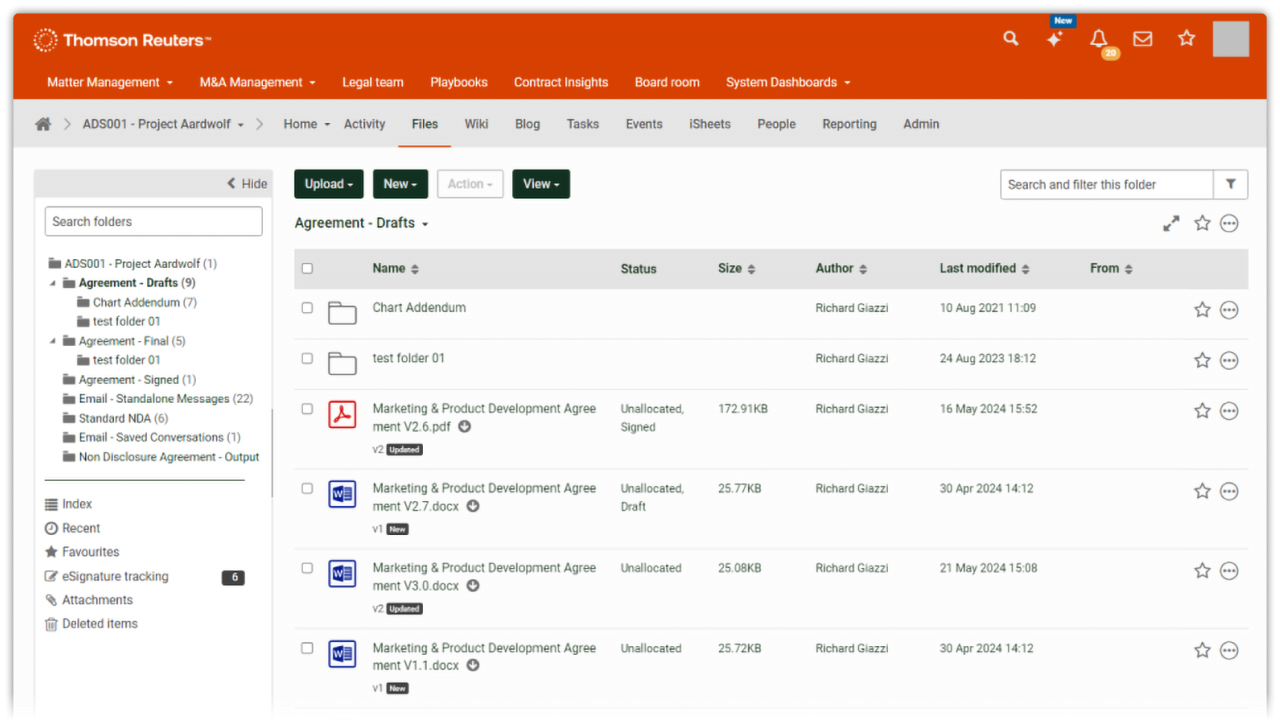Select all files with the header checkbox
The height and width of the screenshot is (720, 1280).
pyautogui.click(x=307, y=268)
